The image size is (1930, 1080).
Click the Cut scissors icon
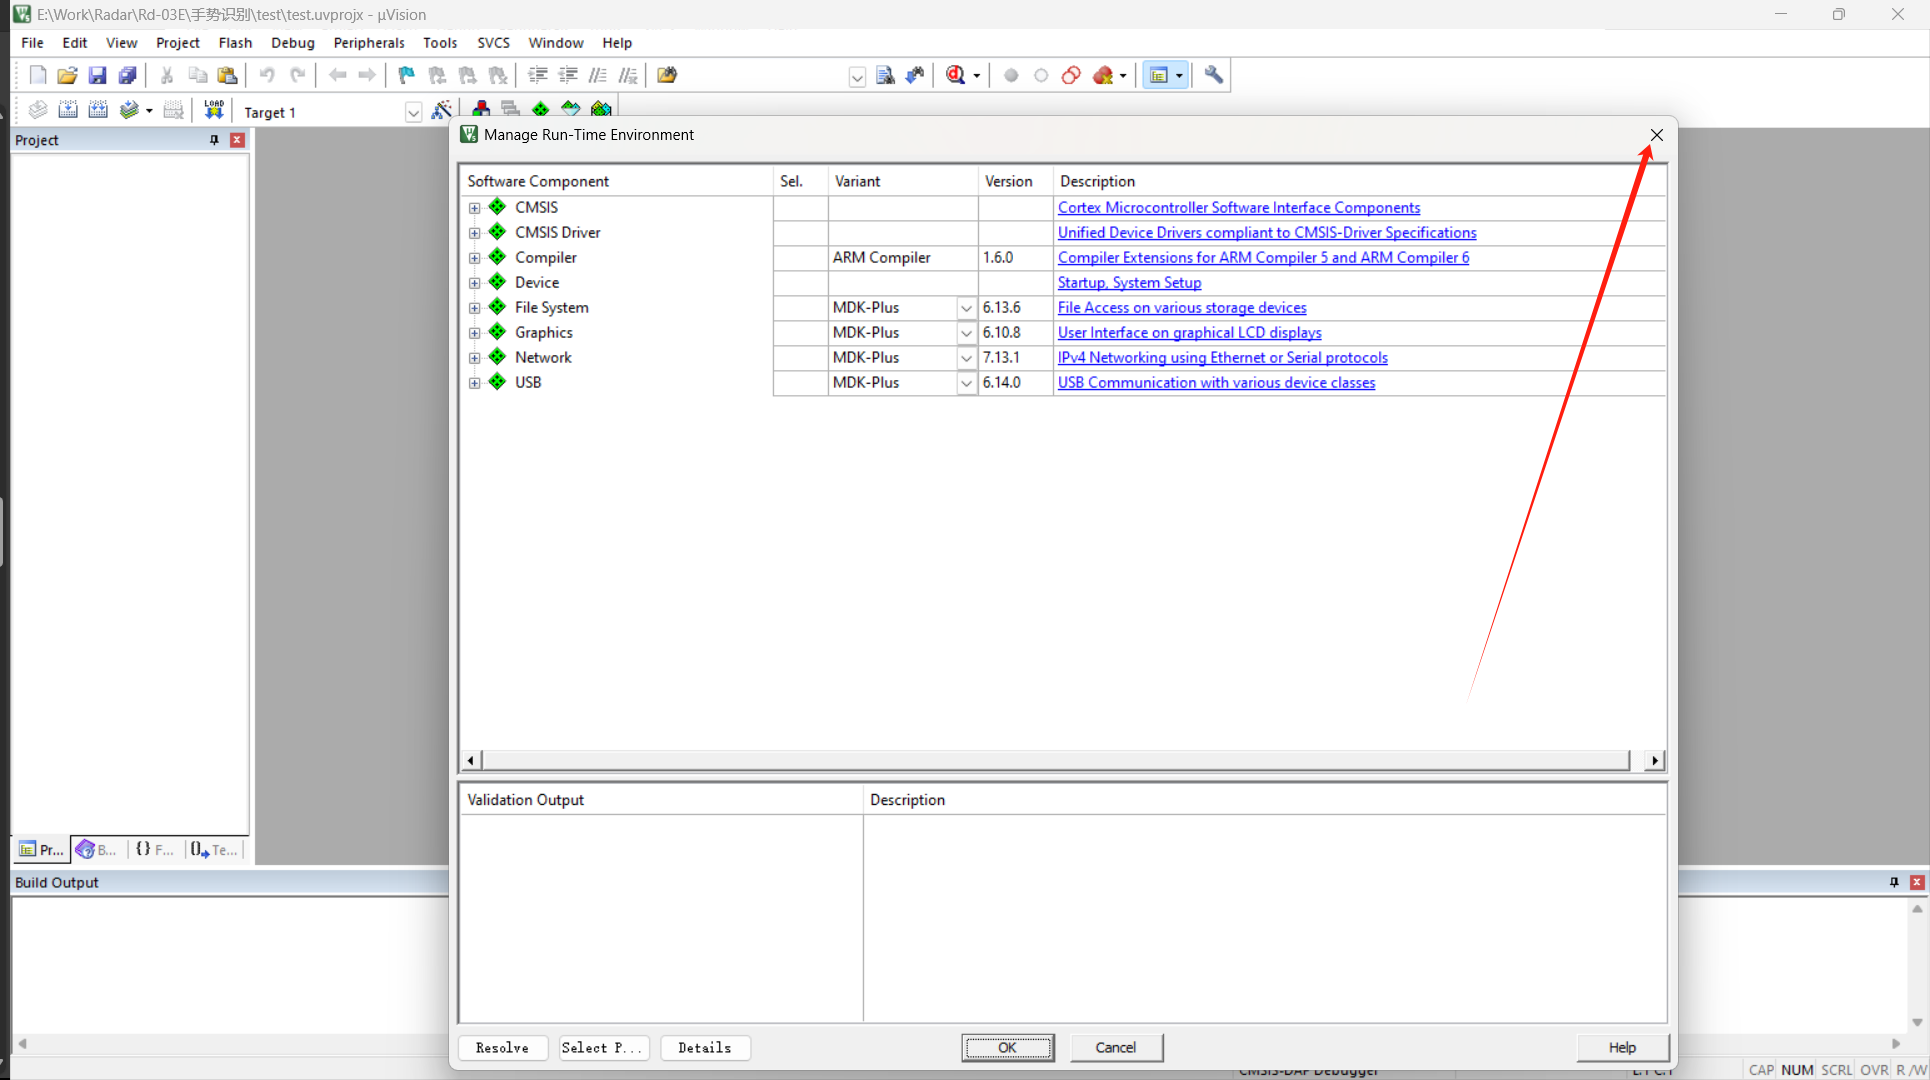click(167, 75)
